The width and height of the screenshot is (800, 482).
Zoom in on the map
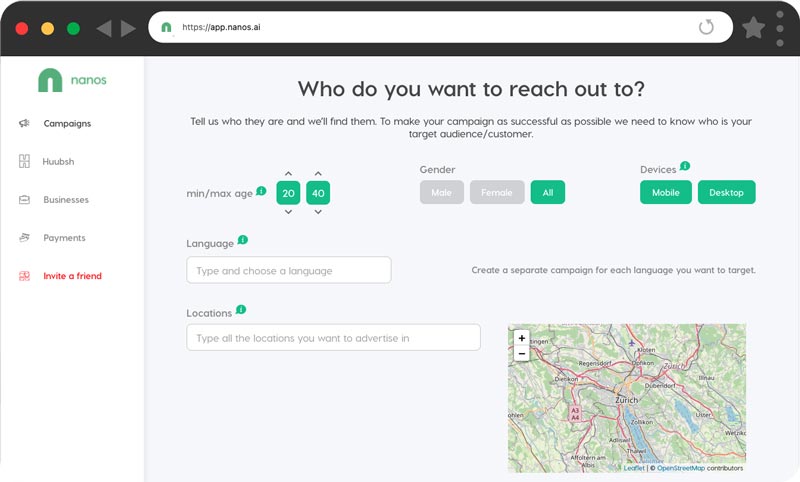point(521,338)
